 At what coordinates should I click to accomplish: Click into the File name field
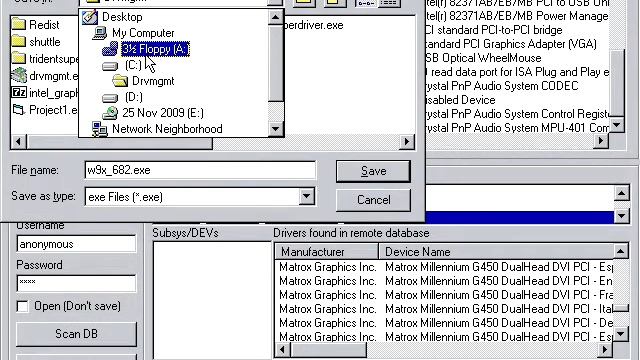[200, 170]
